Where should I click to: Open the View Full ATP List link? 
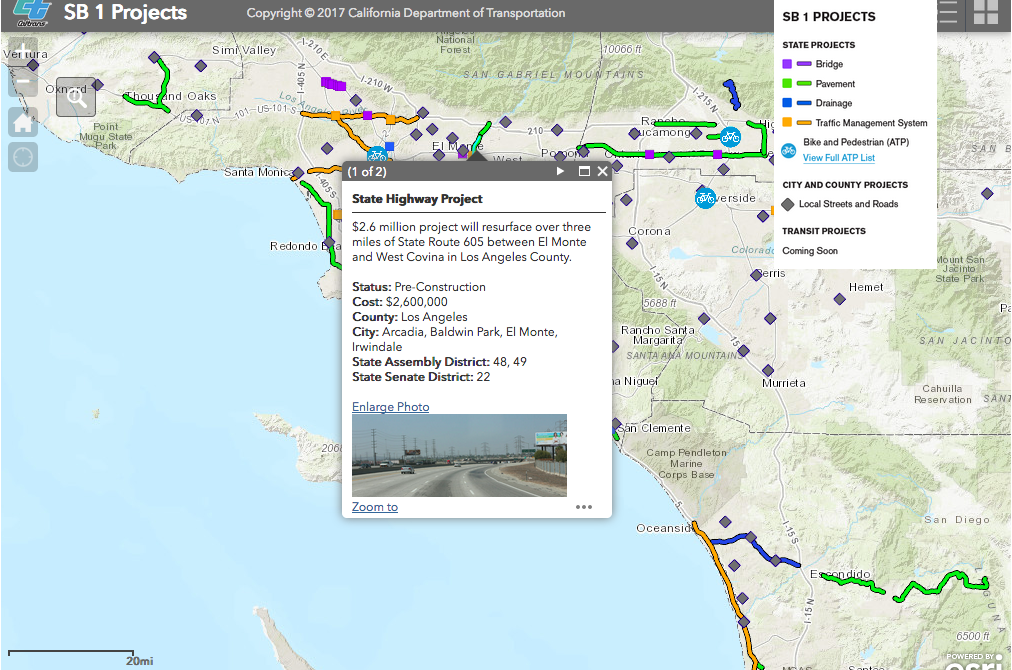tap(838, 158)
